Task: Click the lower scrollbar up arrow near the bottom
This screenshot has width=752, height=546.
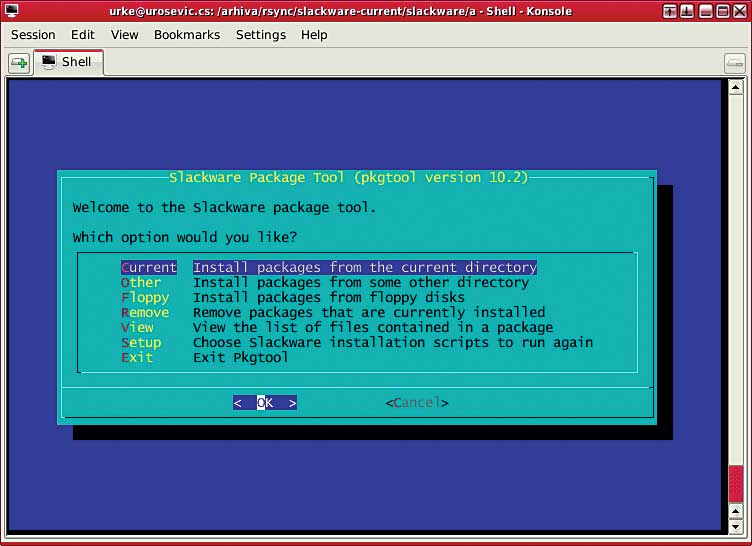Action: [x=735, y=511]
